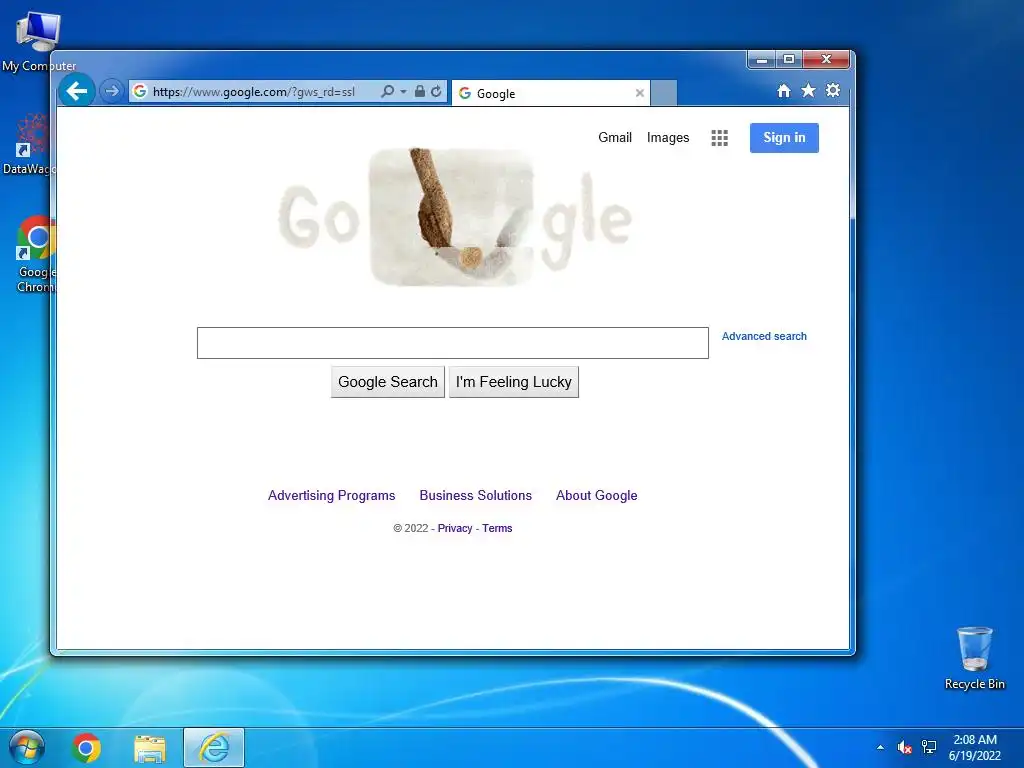Close the Internet Explorer window

click(x=826, y=59)
